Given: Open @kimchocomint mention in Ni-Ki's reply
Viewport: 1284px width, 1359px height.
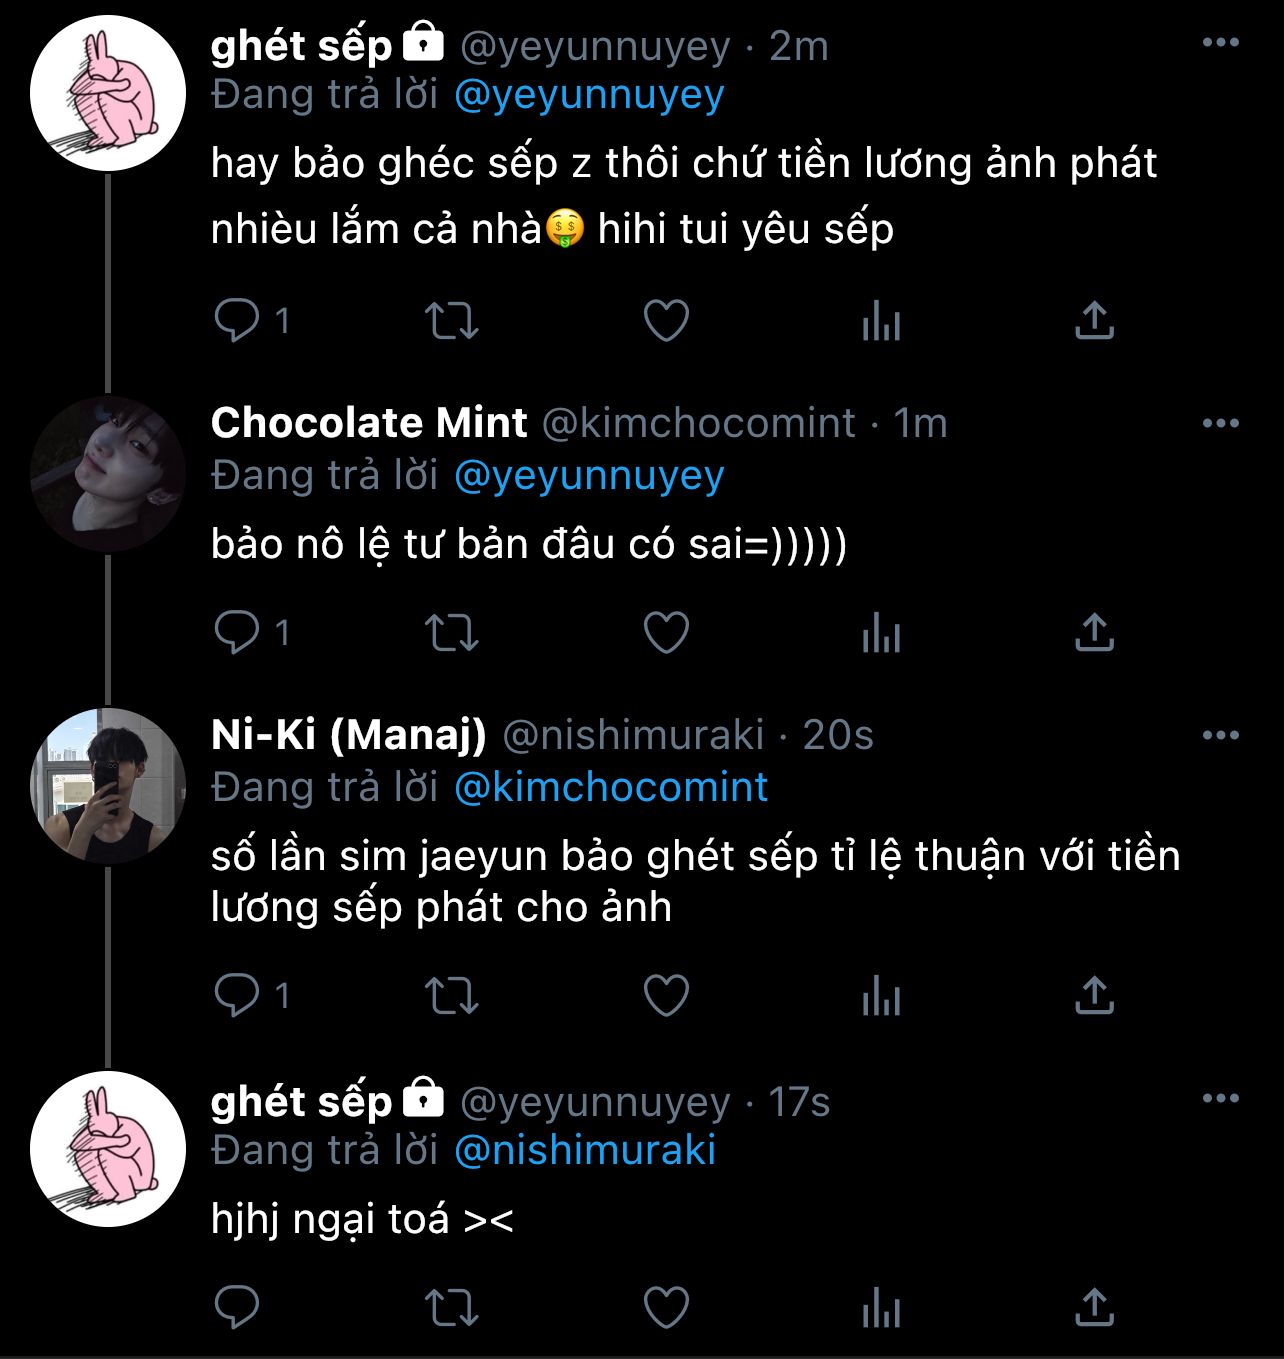Looking at the screenshot, I should point(610,787).
